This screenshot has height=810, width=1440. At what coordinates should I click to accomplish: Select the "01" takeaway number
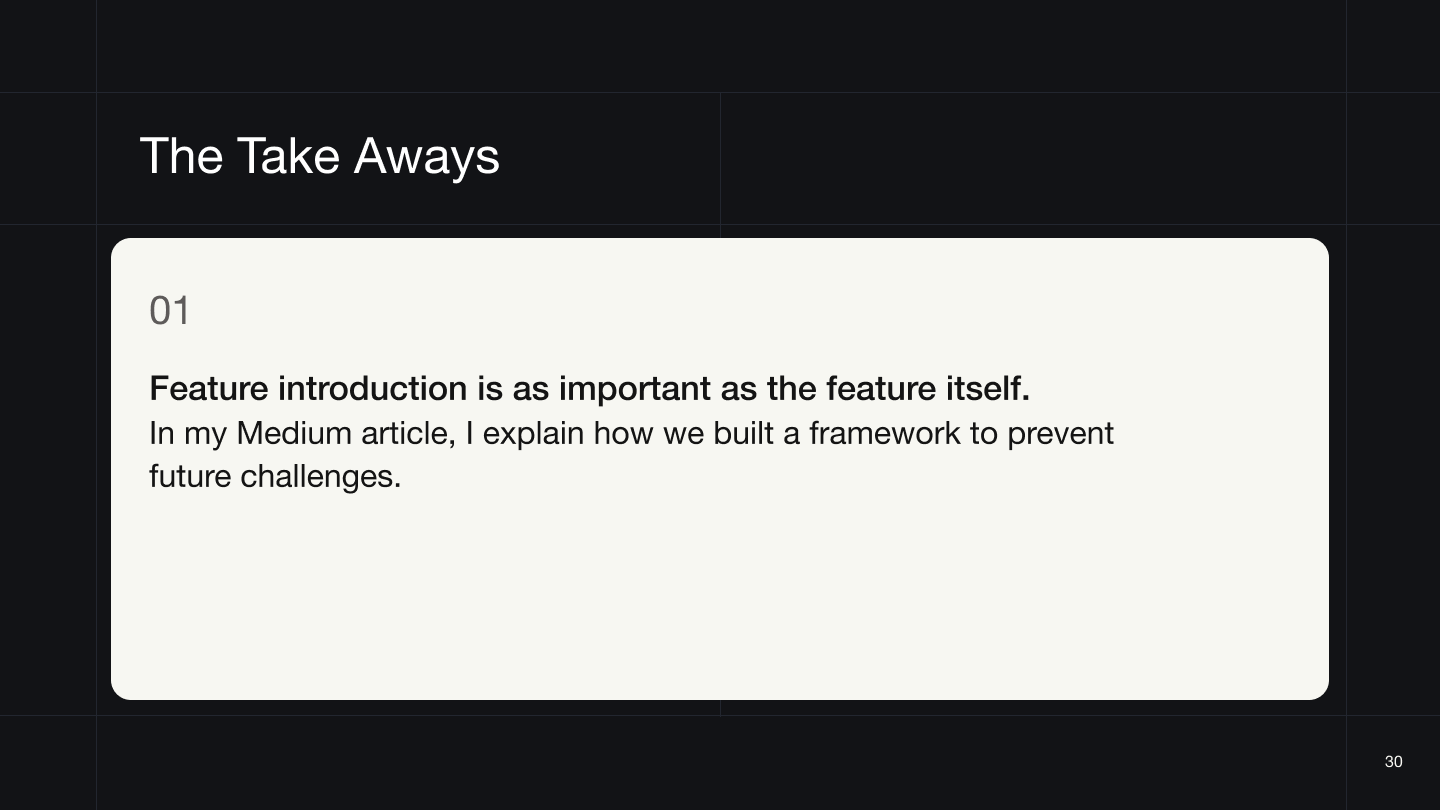[x=169, y=311]
